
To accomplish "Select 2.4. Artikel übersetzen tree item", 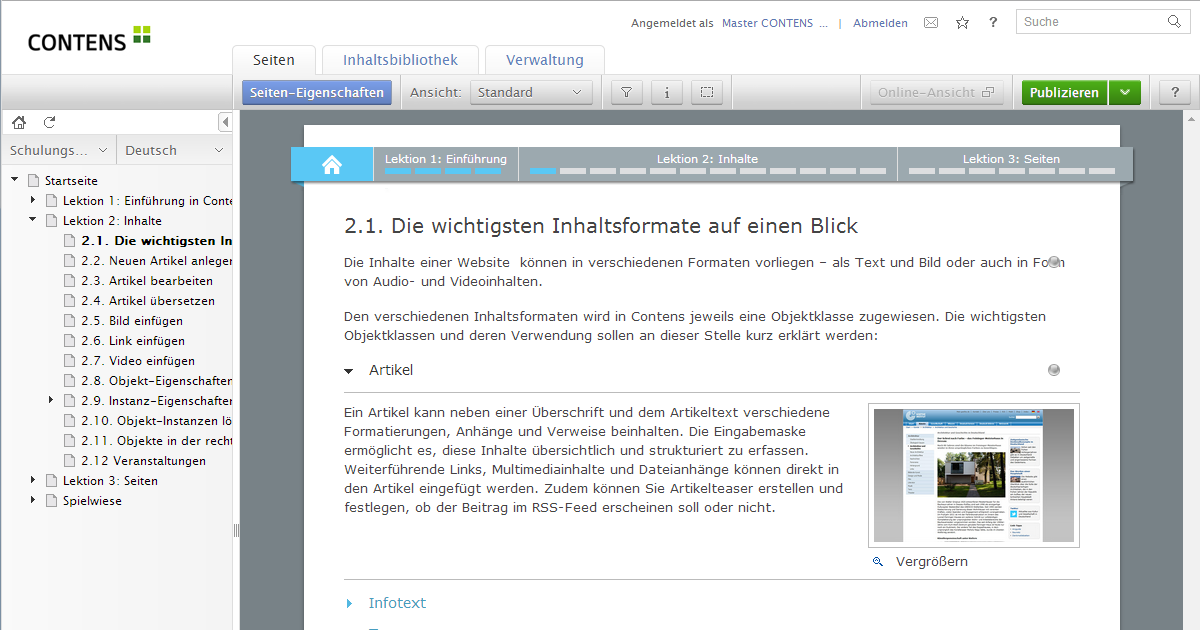I will click(148, 301).
